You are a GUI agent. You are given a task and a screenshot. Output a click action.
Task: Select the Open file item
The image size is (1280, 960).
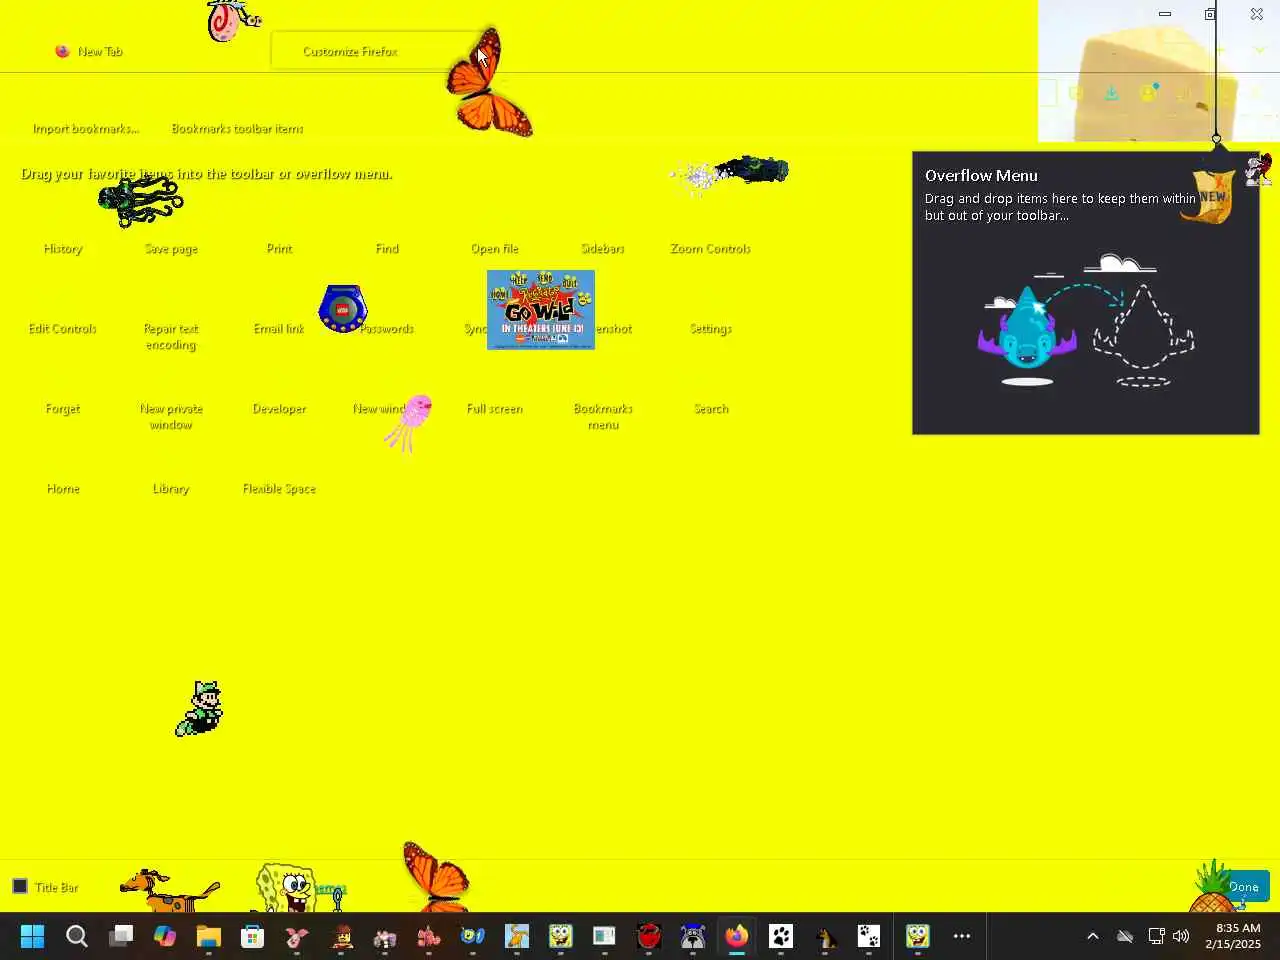point(495,249)
